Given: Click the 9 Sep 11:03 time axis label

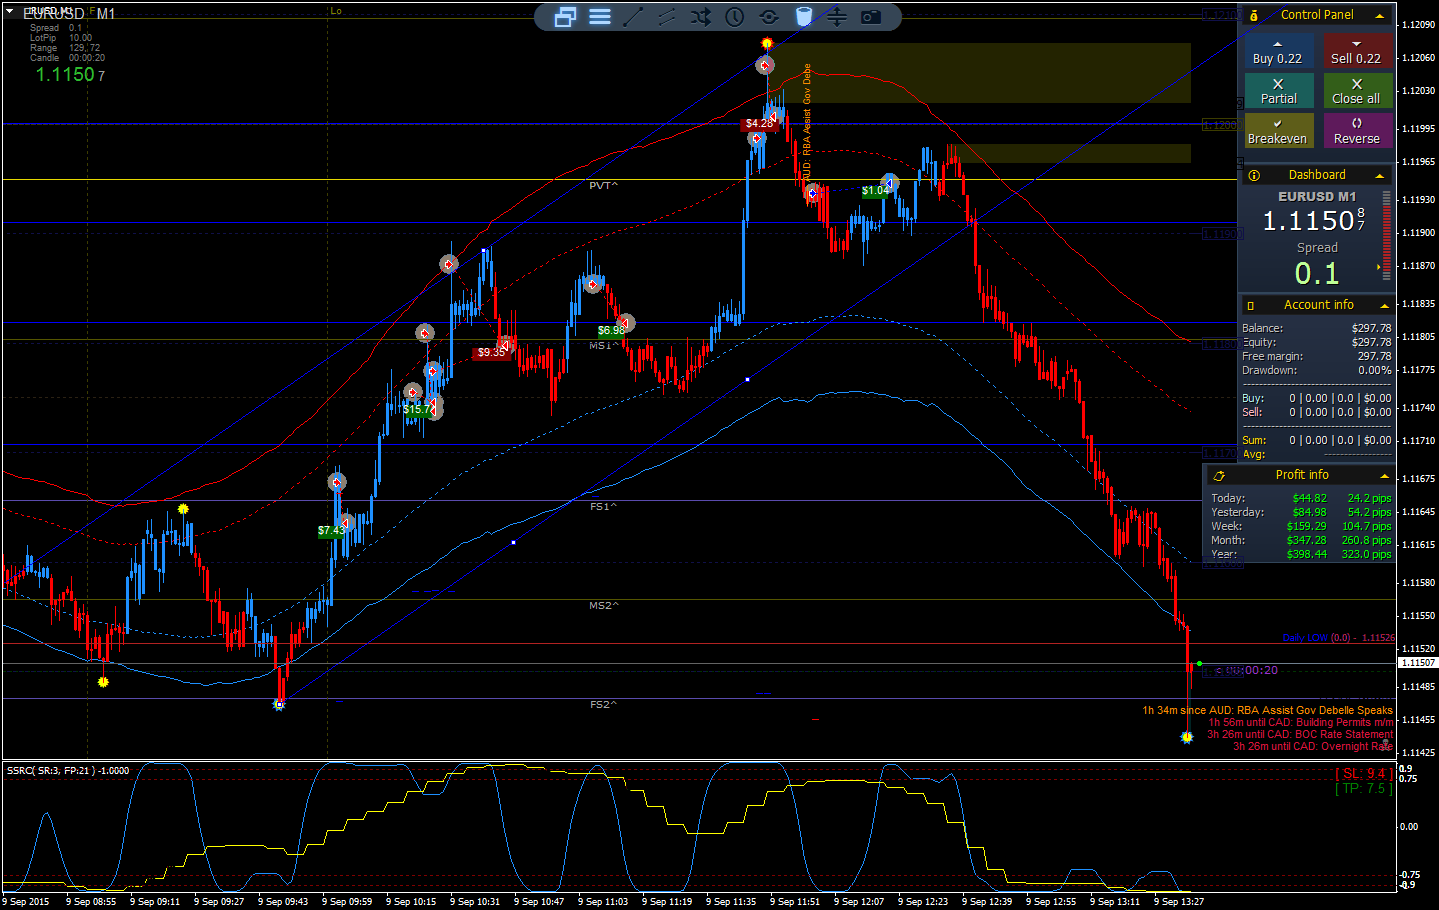Looking at the screenshot, I should point(604,902).
